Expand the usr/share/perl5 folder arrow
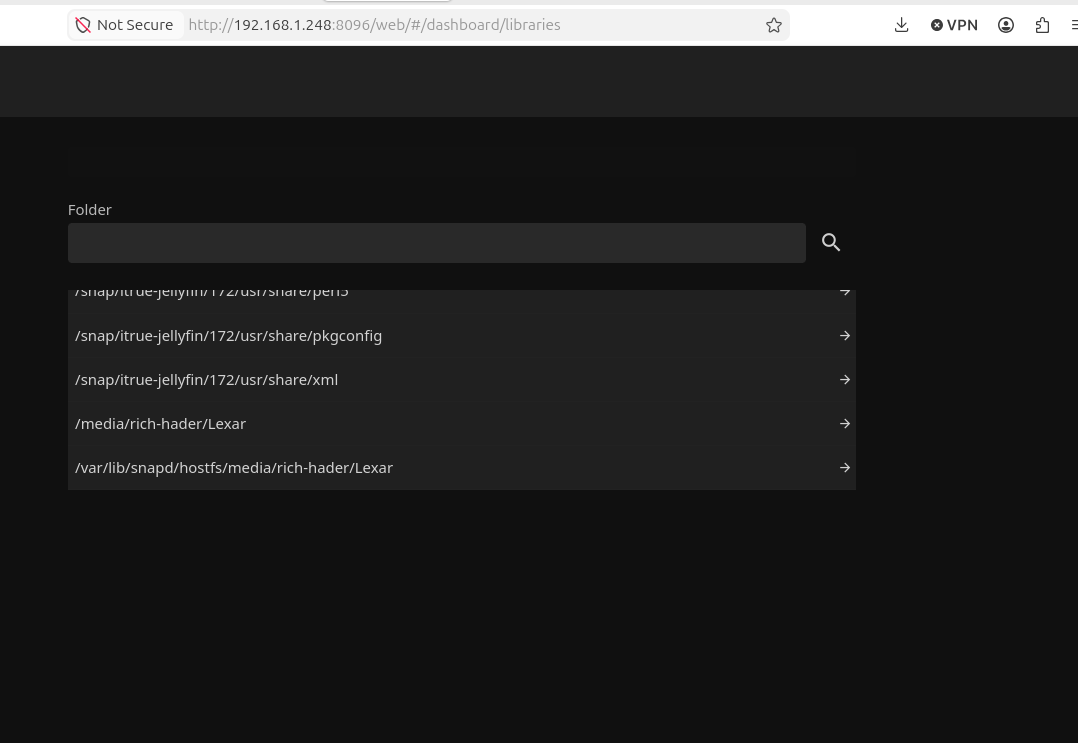The width and height of the screenshot is (1078, 743). [x=844, y=293]
